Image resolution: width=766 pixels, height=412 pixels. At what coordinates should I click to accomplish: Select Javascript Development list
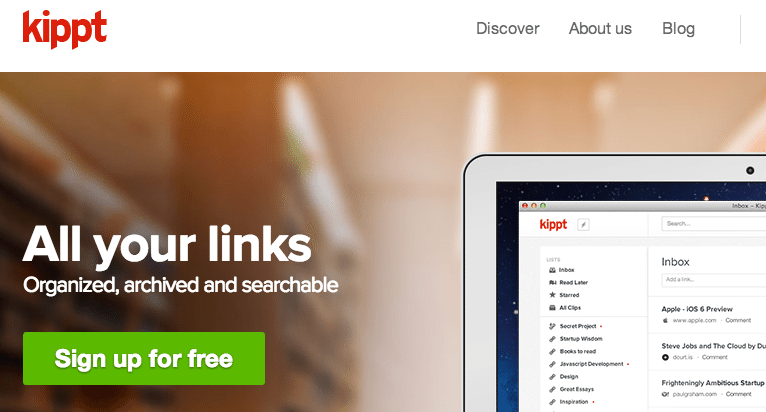tap(591, 364)
